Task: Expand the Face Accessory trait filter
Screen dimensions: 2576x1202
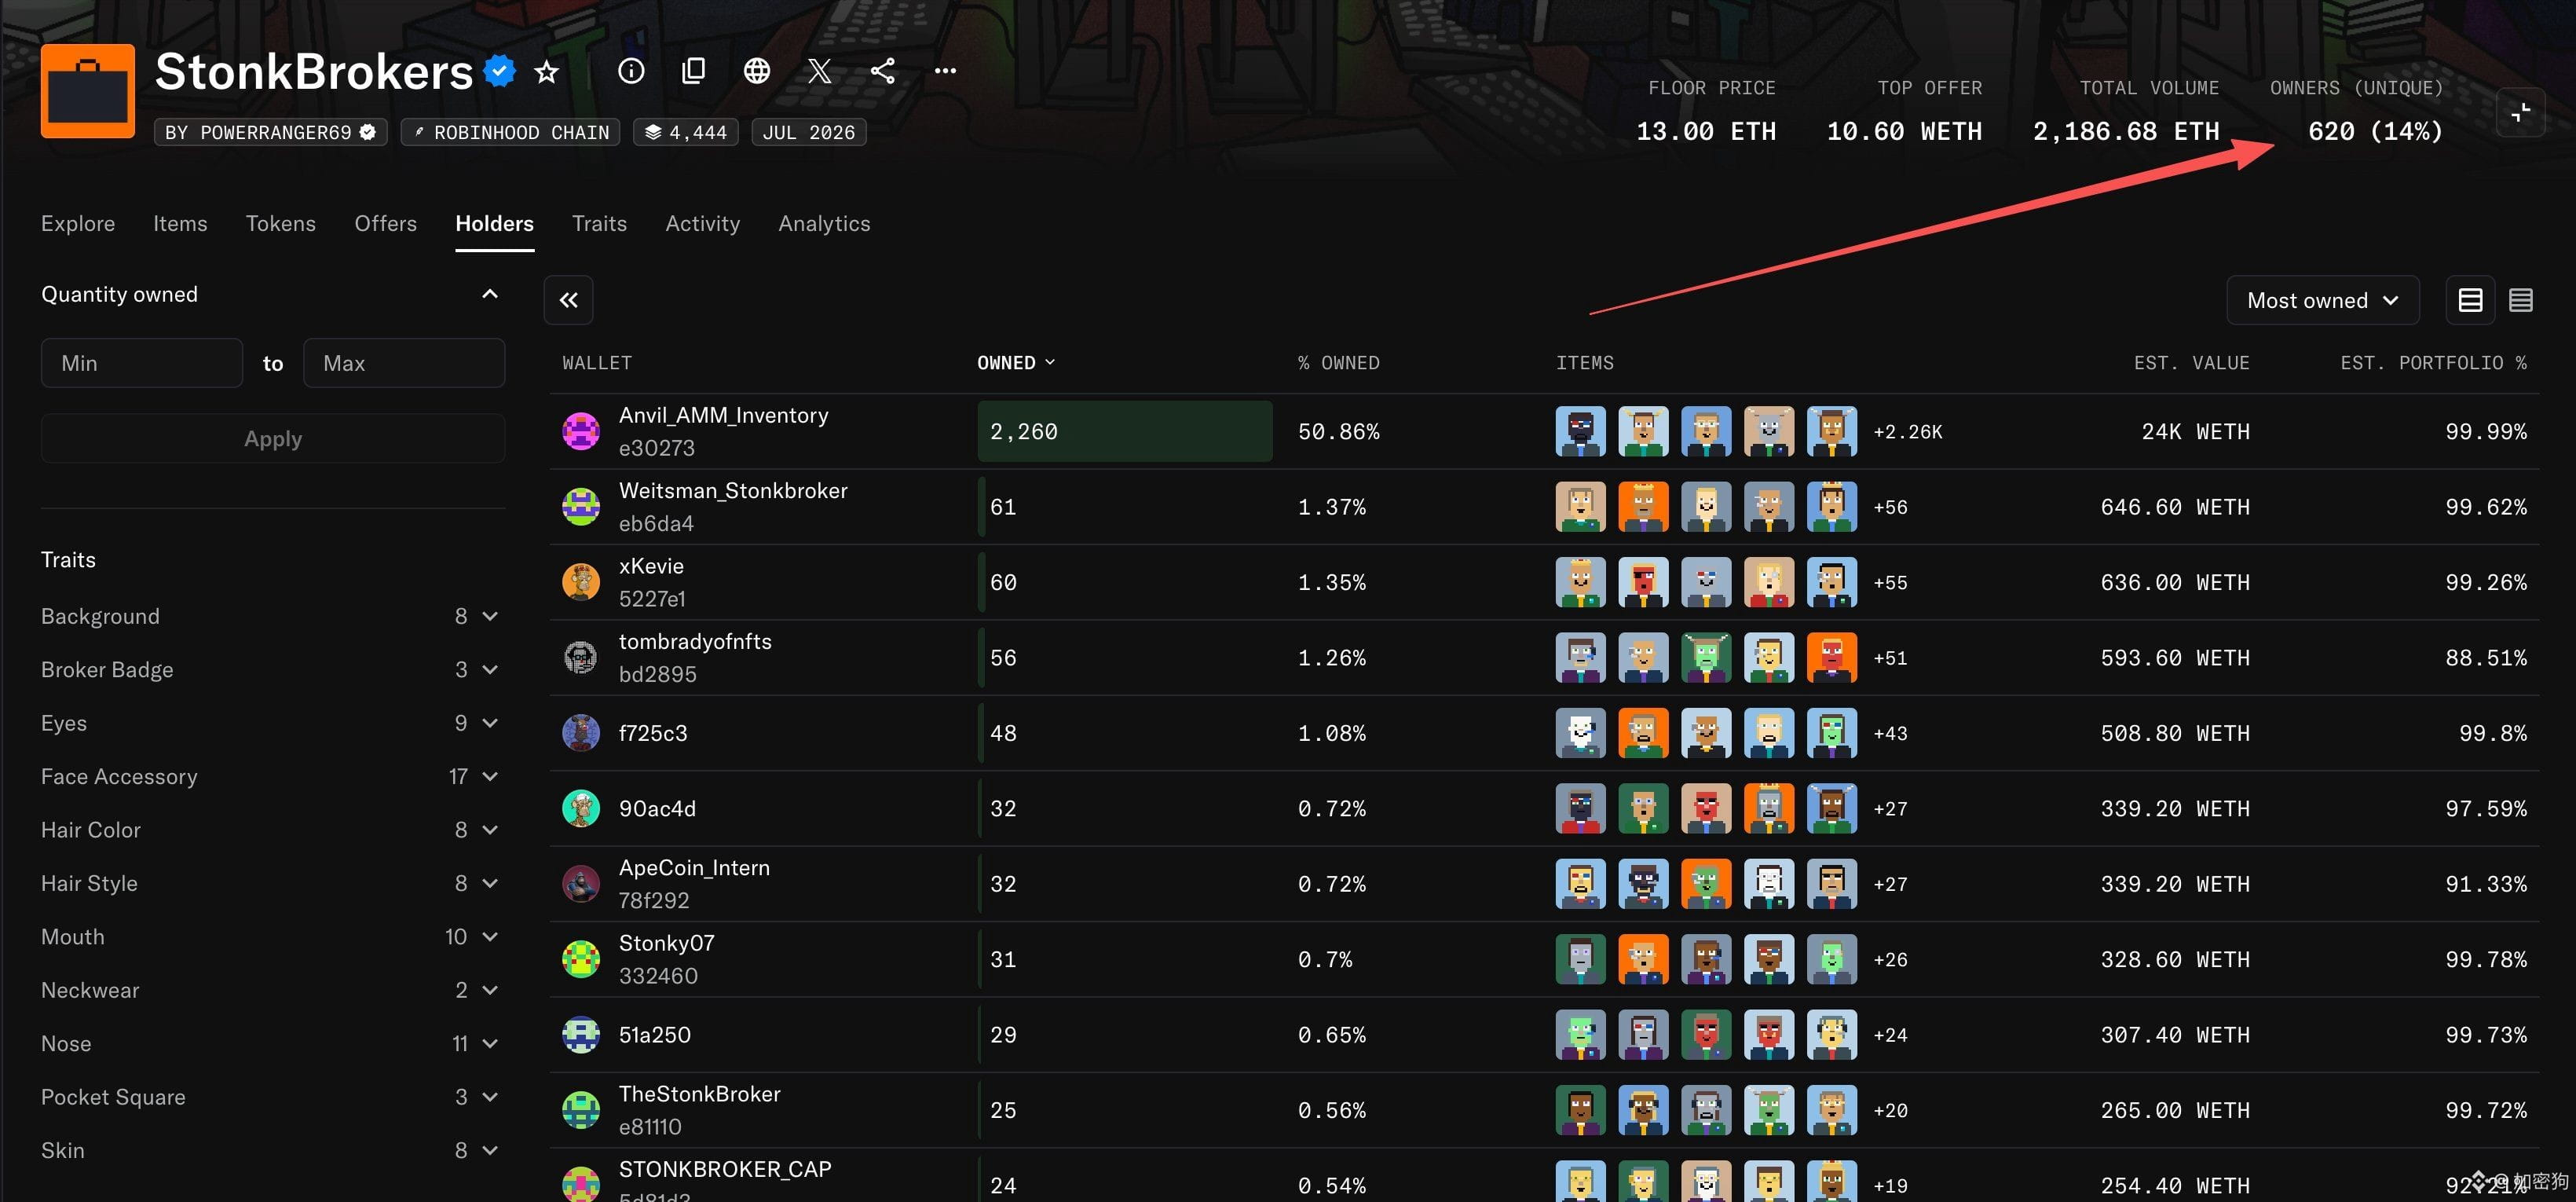Action: tap(490, 776)
